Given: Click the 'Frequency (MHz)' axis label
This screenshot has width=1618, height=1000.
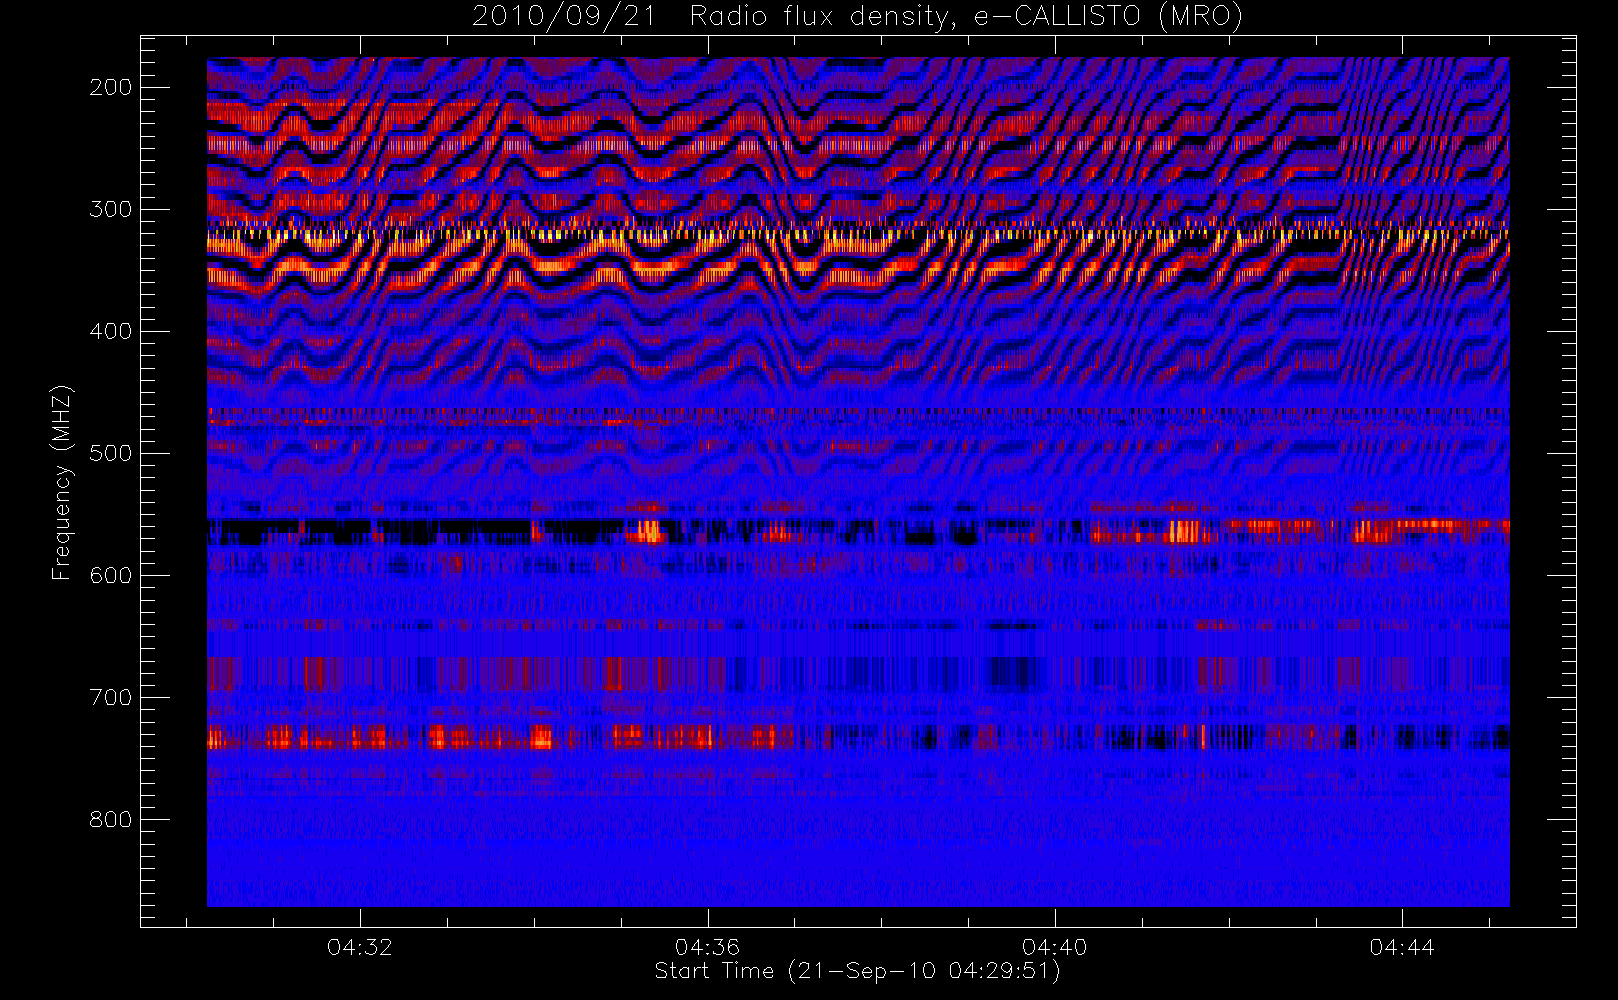Looking at the screenshot, I should [62, 482].
